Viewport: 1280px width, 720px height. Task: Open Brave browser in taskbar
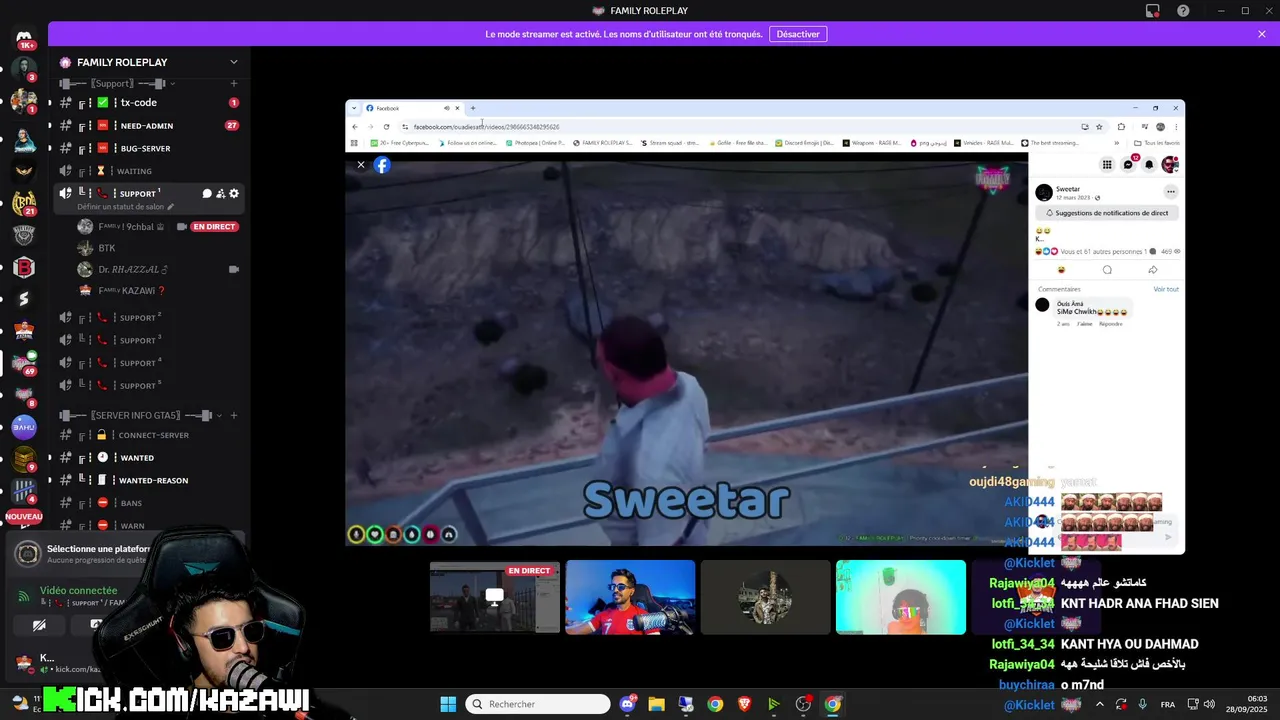744,704
